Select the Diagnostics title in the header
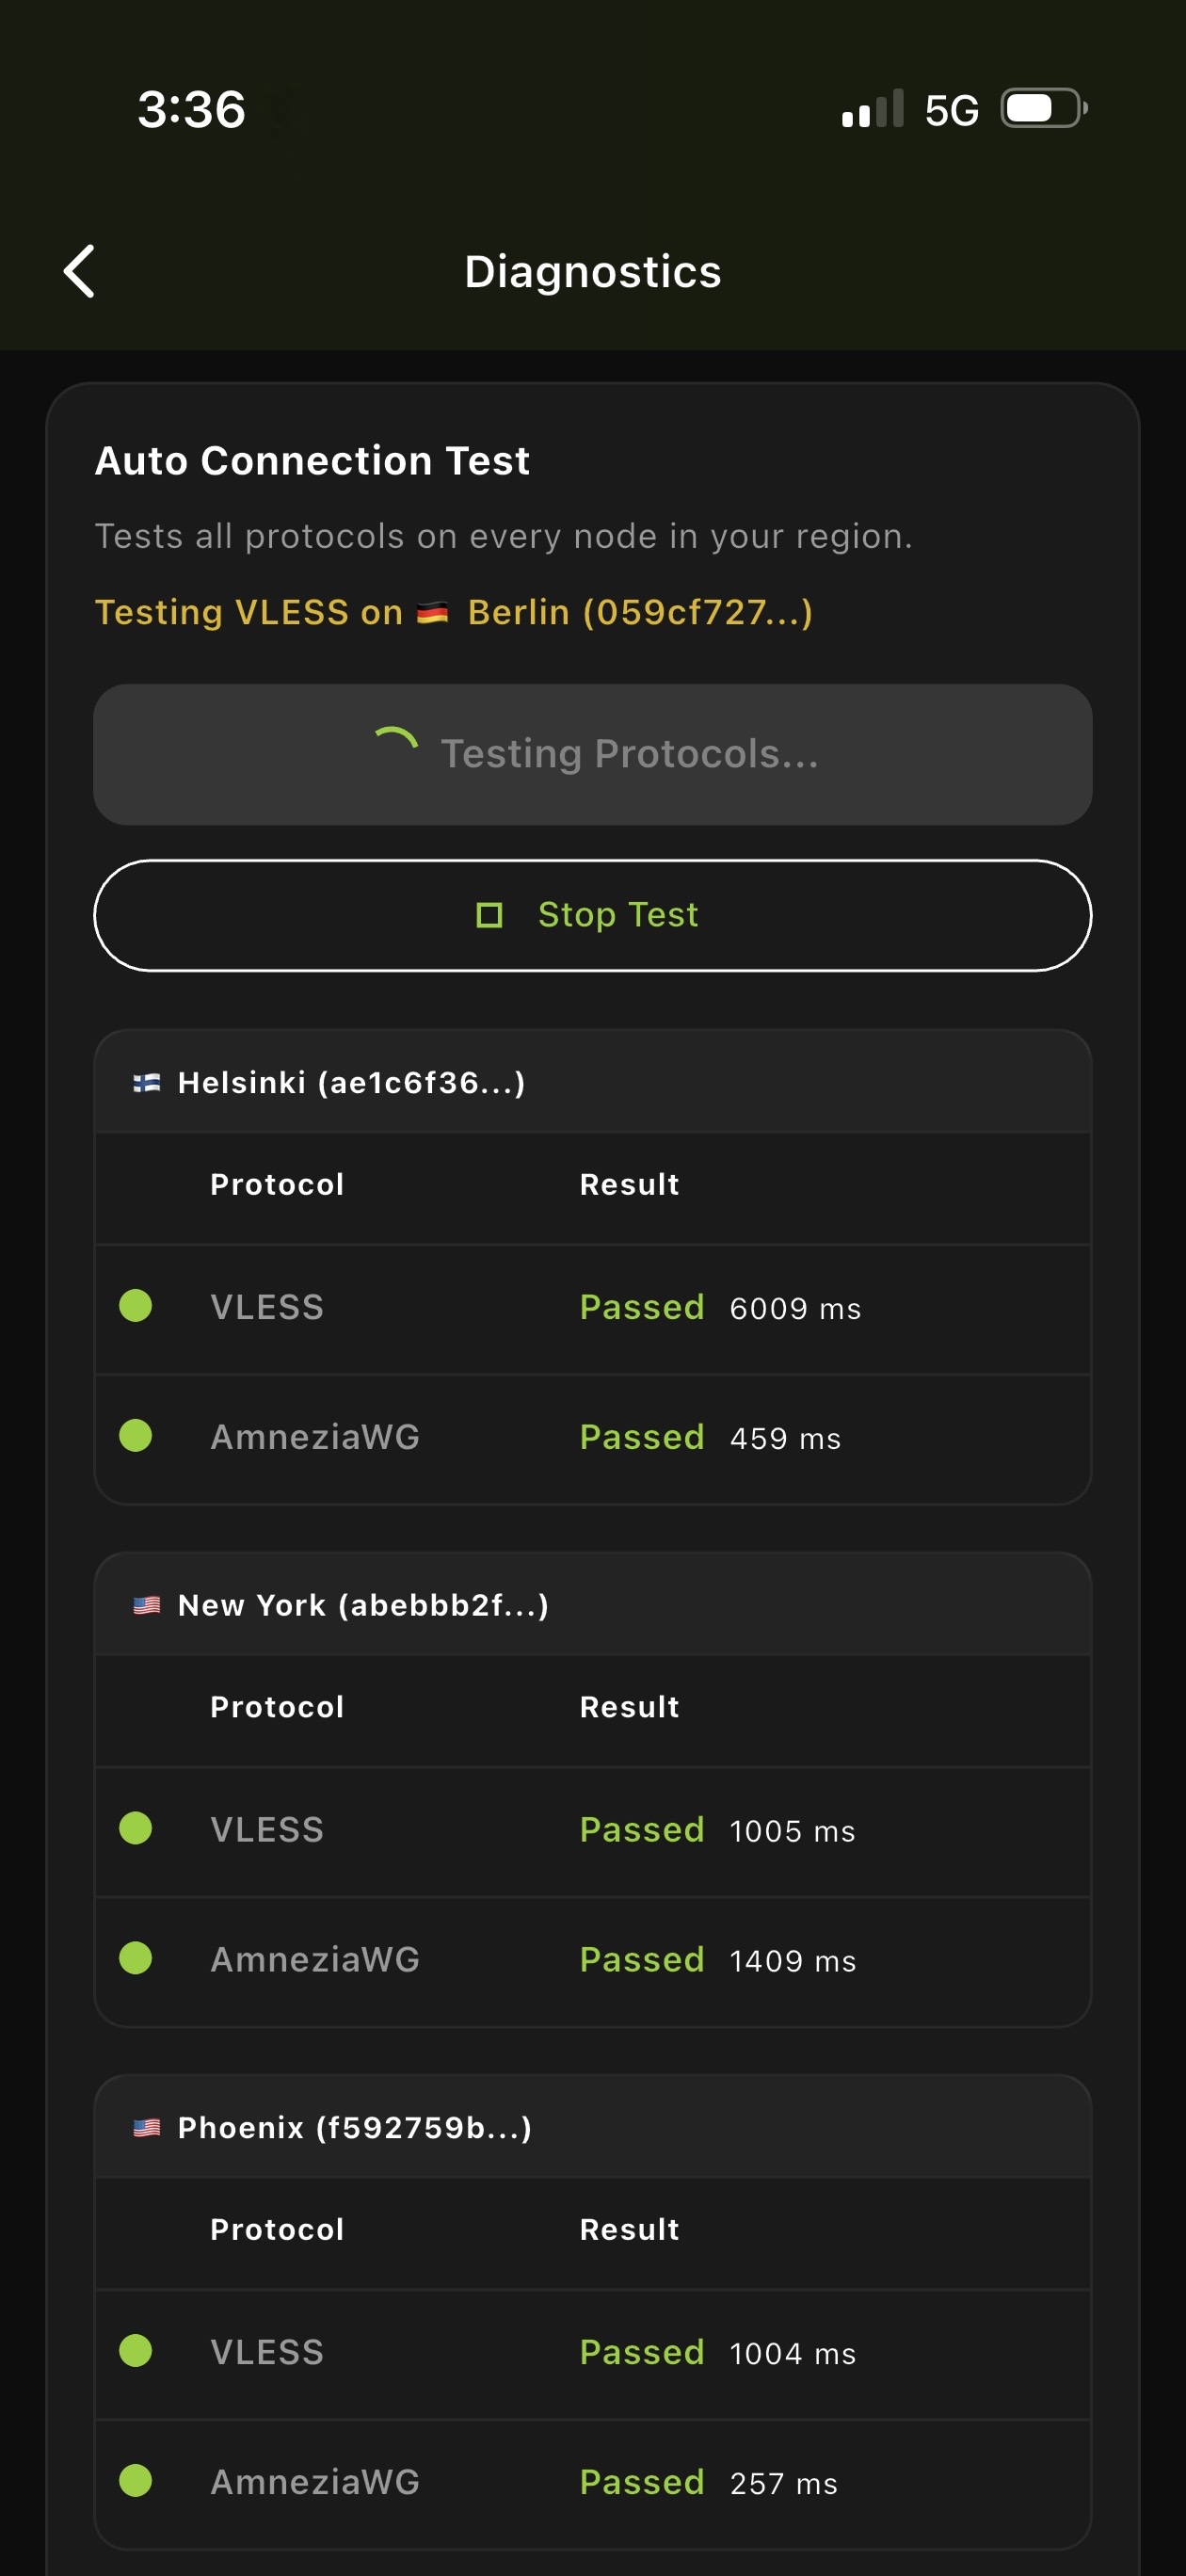The image size is (1186, 2576). [593, 270]
